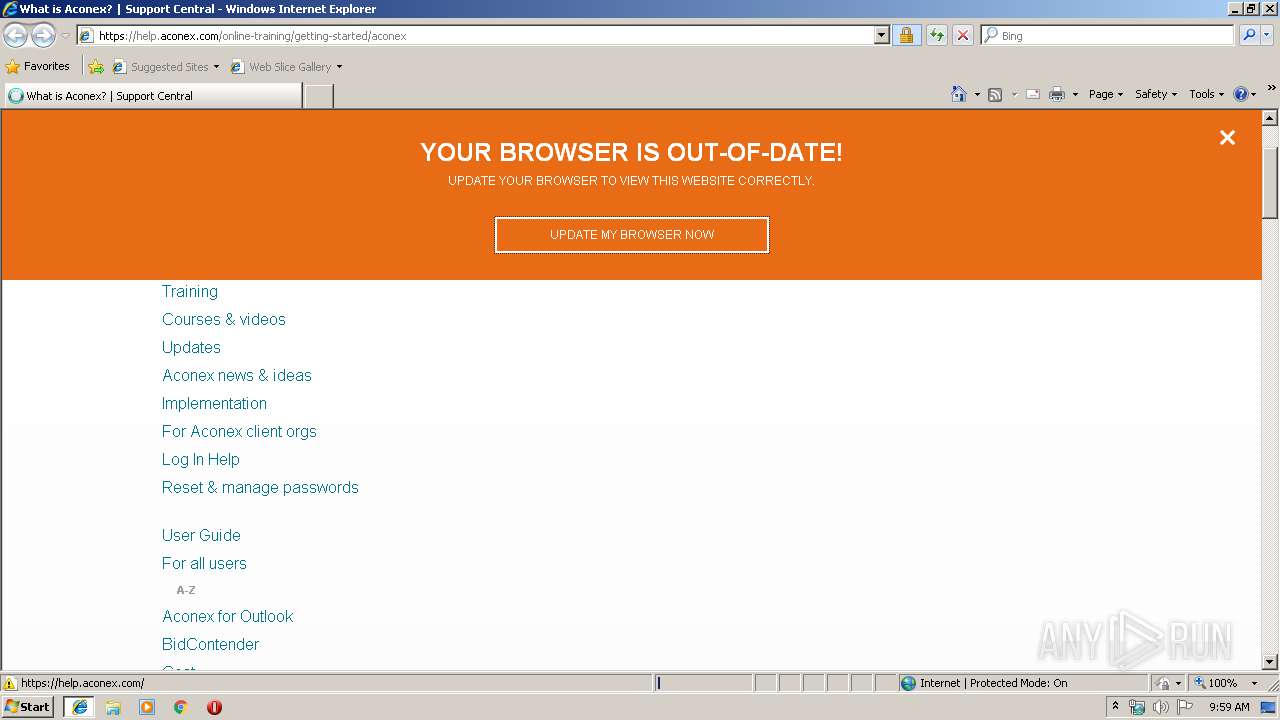Click the Read Mail envelope icon
Image resolution: width=1280 pixels, height=720 pixels.
click(1033, 94)
